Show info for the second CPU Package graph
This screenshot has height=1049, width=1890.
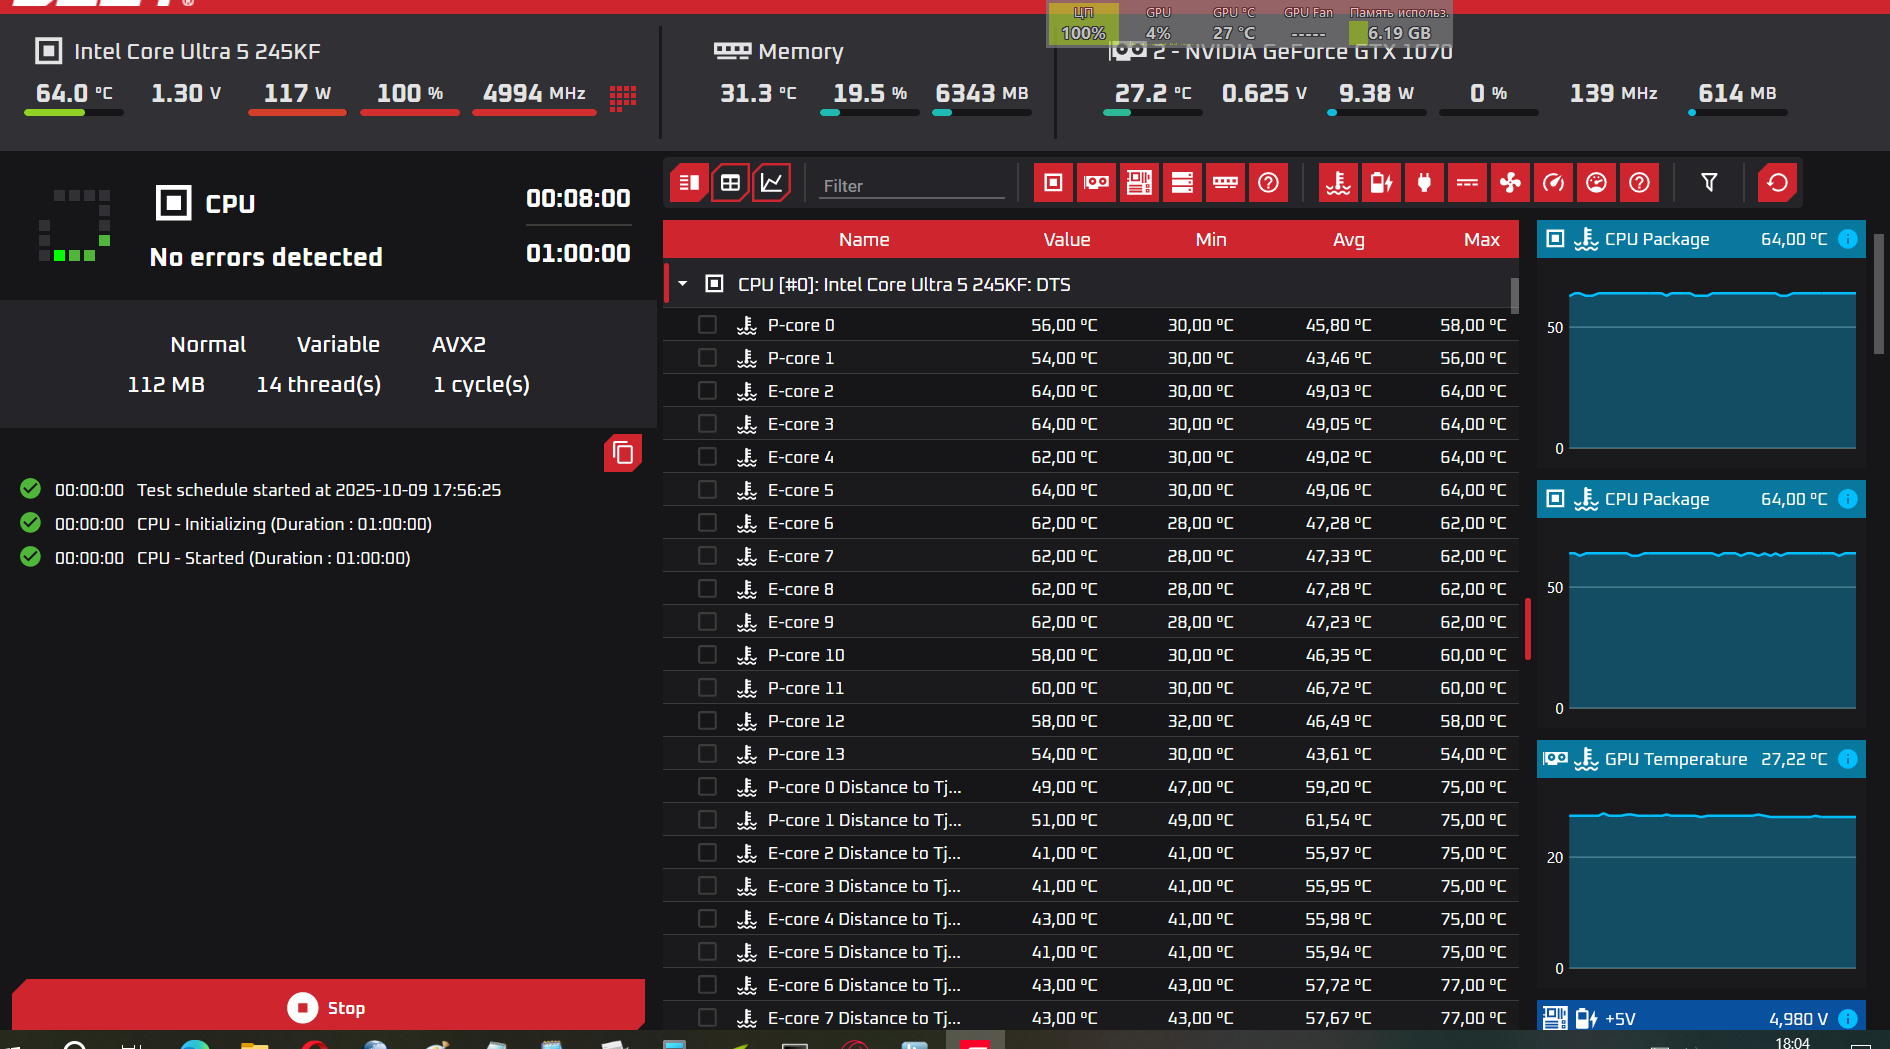[1848, 499]
